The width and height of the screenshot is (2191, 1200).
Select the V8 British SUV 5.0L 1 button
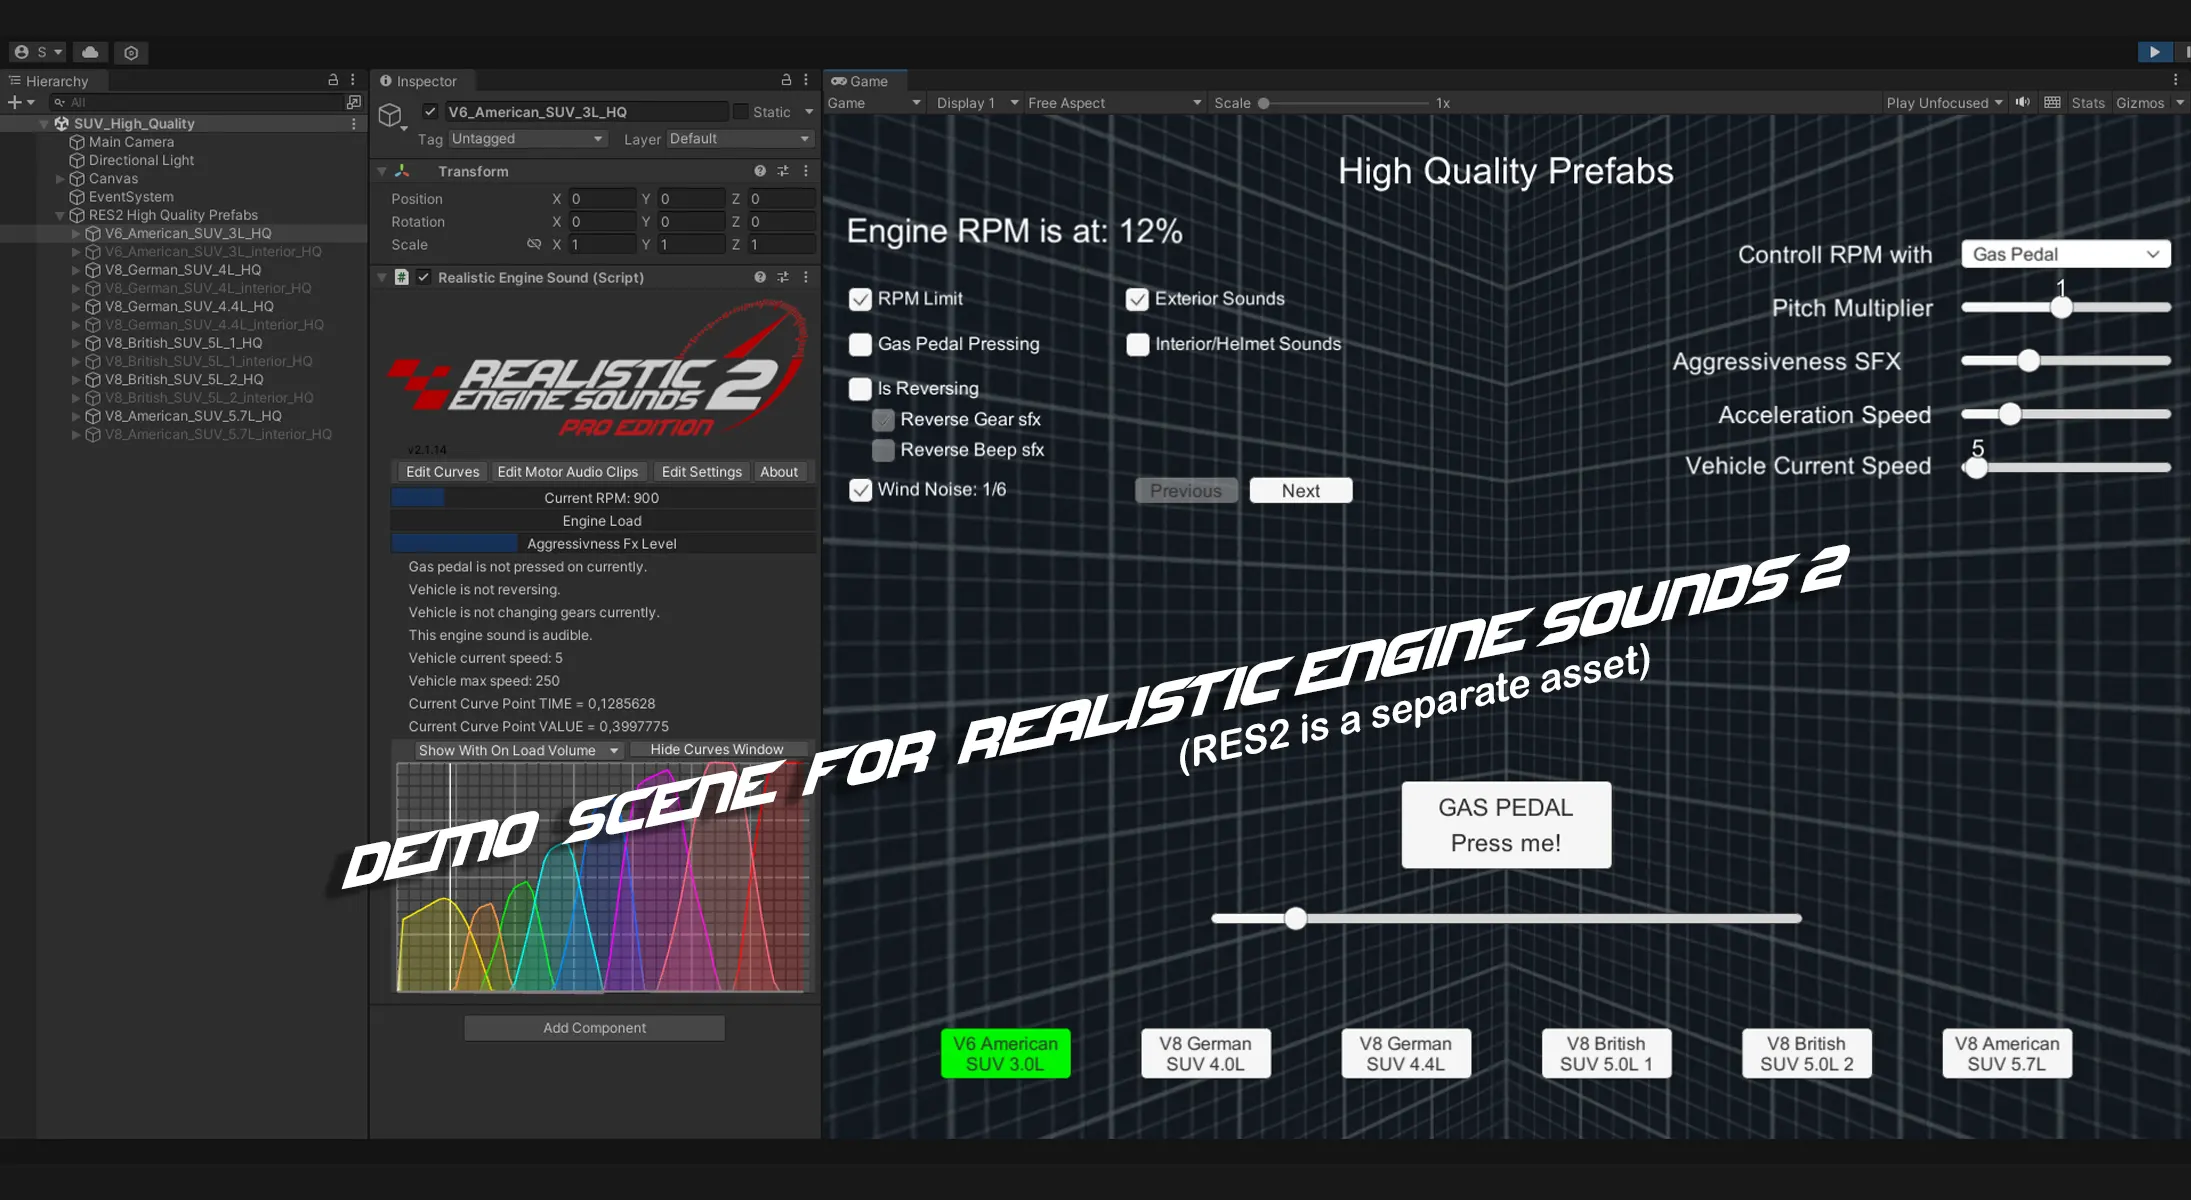tap(1605, 1053)
